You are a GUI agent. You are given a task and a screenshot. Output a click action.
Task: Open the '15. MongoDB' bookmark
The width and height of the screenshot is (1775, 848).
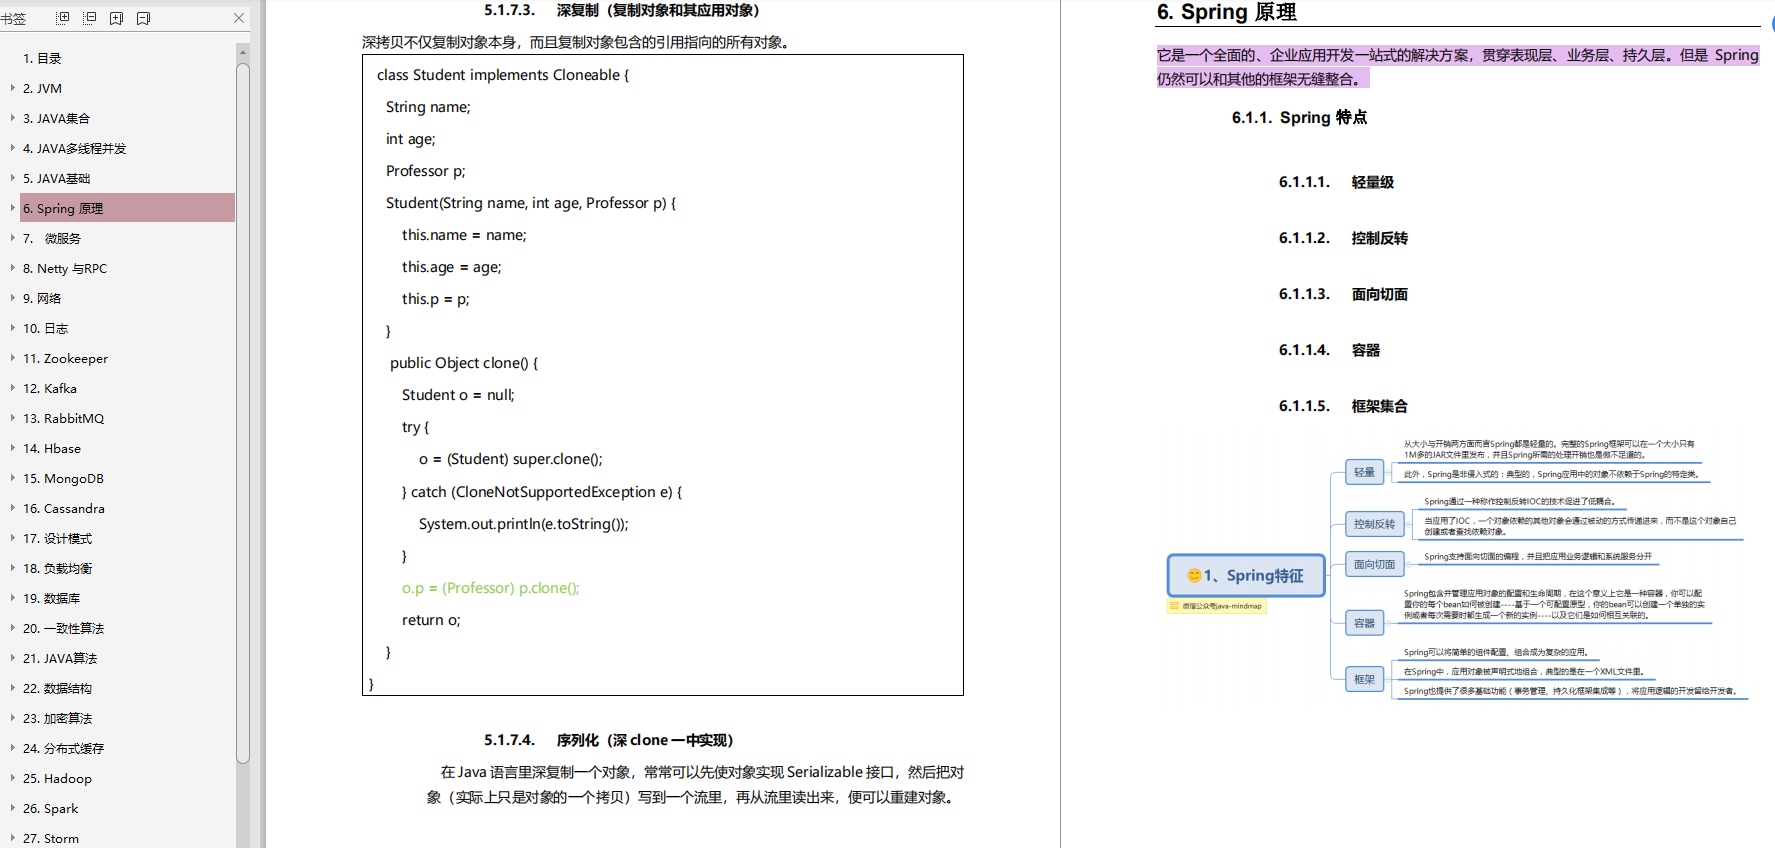pyautogui.click(x=63, y=478)
